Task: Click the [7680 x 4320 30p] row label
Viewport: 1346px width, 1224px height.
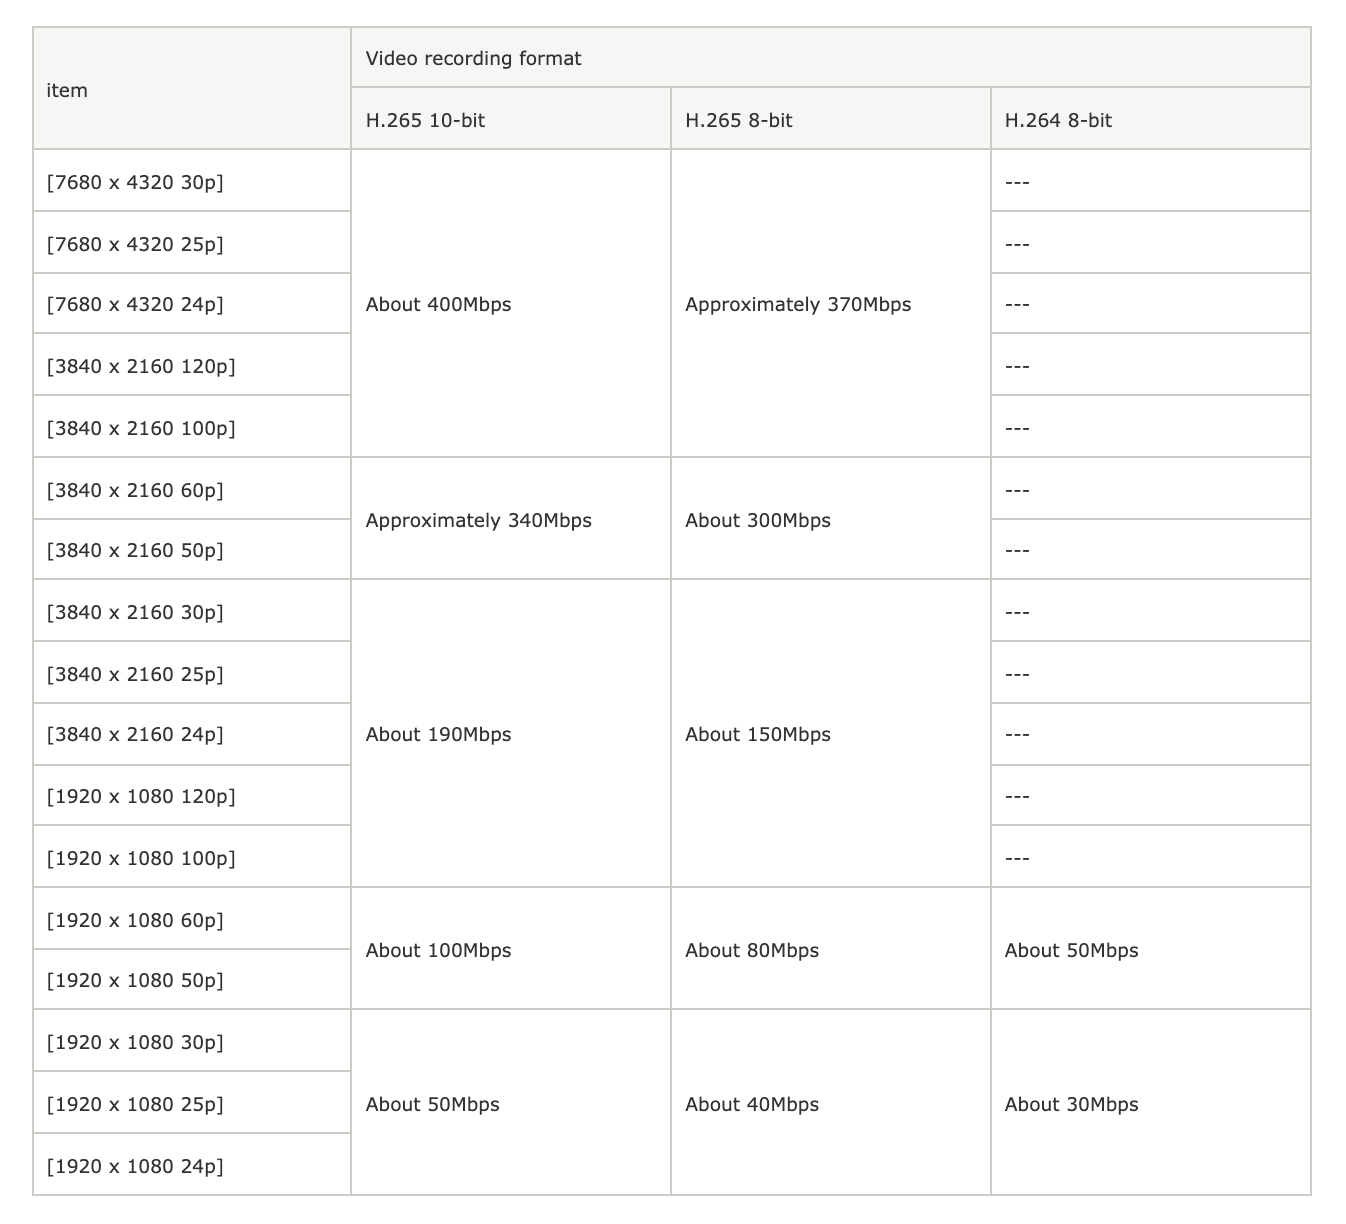Action: pos(135,182)
